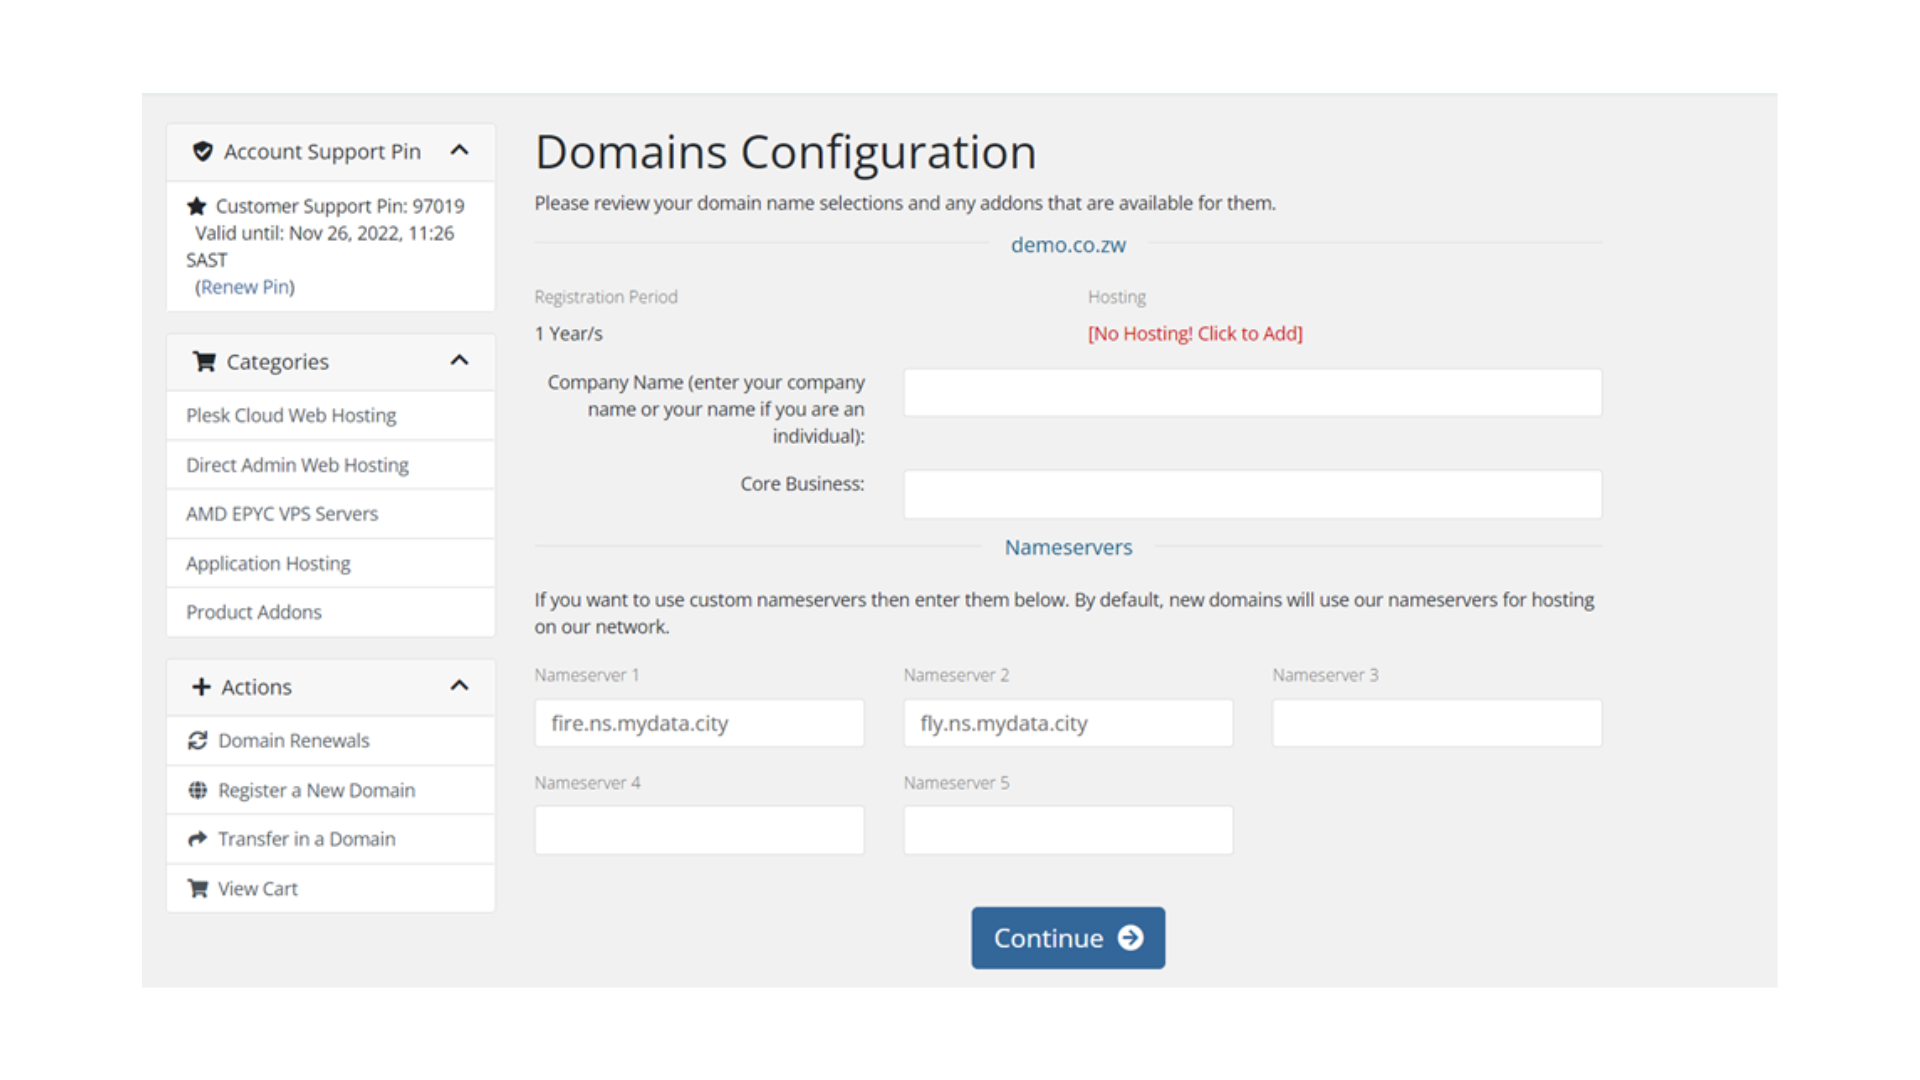Open Plesk Cloud Web Hosting category
Viewport: 1920px width, 1080px height.
(331, 415)
